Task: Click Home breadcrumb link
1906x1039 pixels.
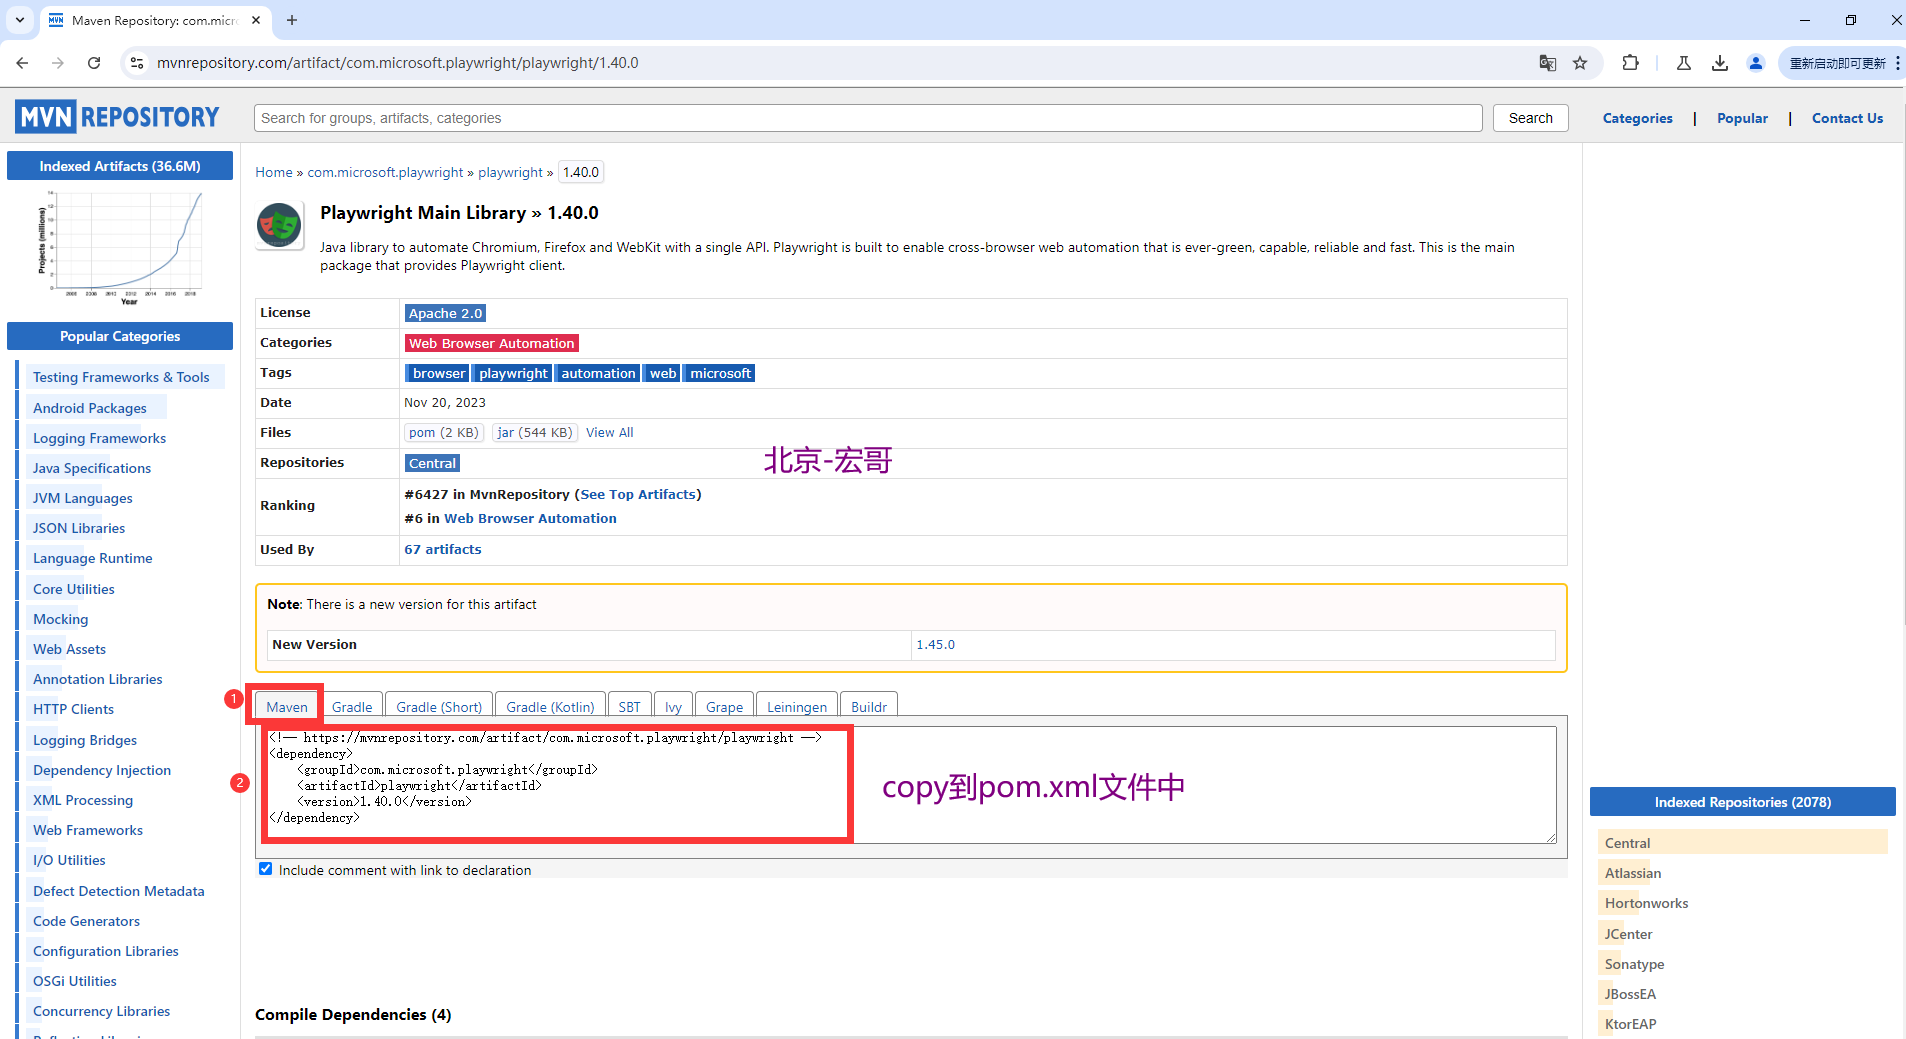Action: [274, 172]
